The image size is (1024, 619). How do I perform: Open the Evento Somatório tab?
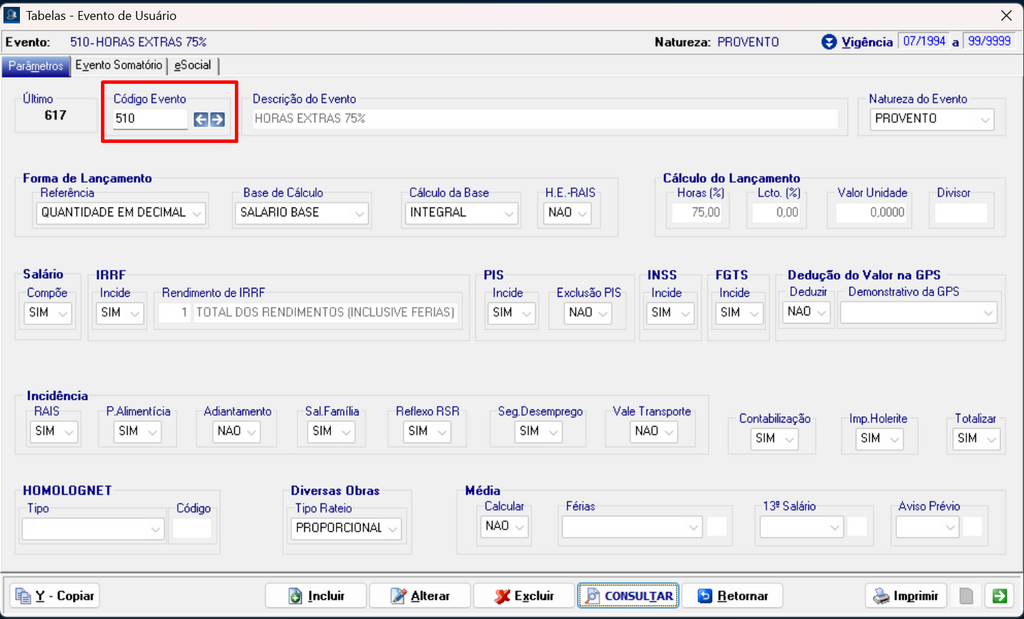point(119,65)
